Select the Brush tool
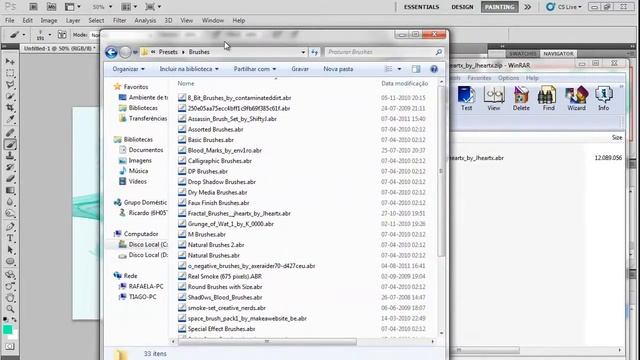The image size is (640, 360). click(10, 144)
